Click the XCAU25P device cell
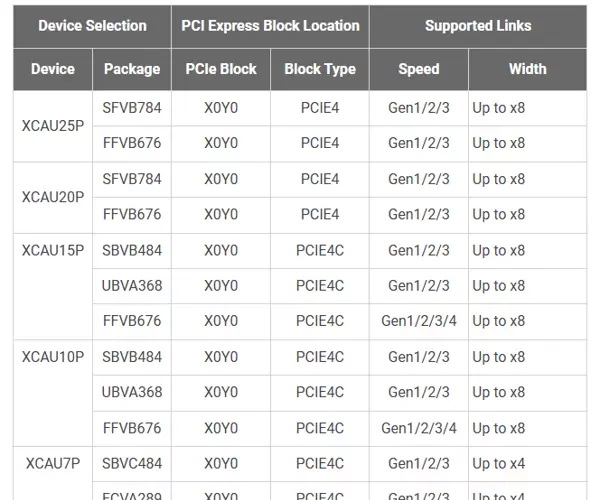 53,126
